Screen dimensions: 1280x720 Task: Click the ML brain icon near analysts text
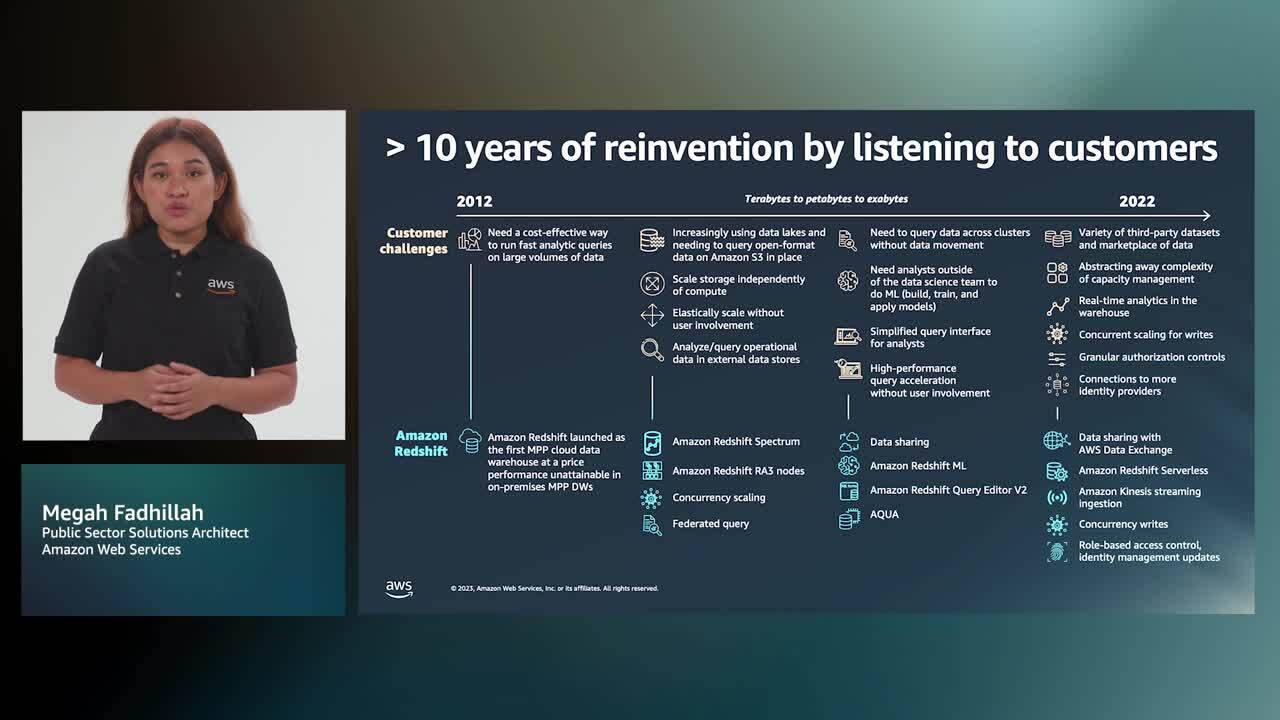[848, 281]
